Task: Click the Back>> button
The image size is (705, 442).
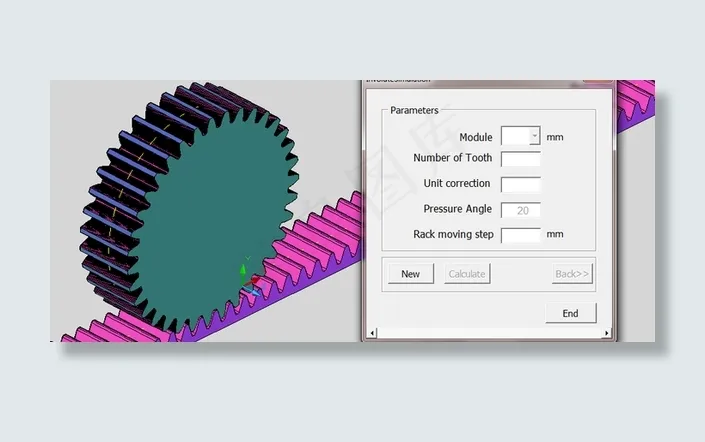Action: coord(573,274)
